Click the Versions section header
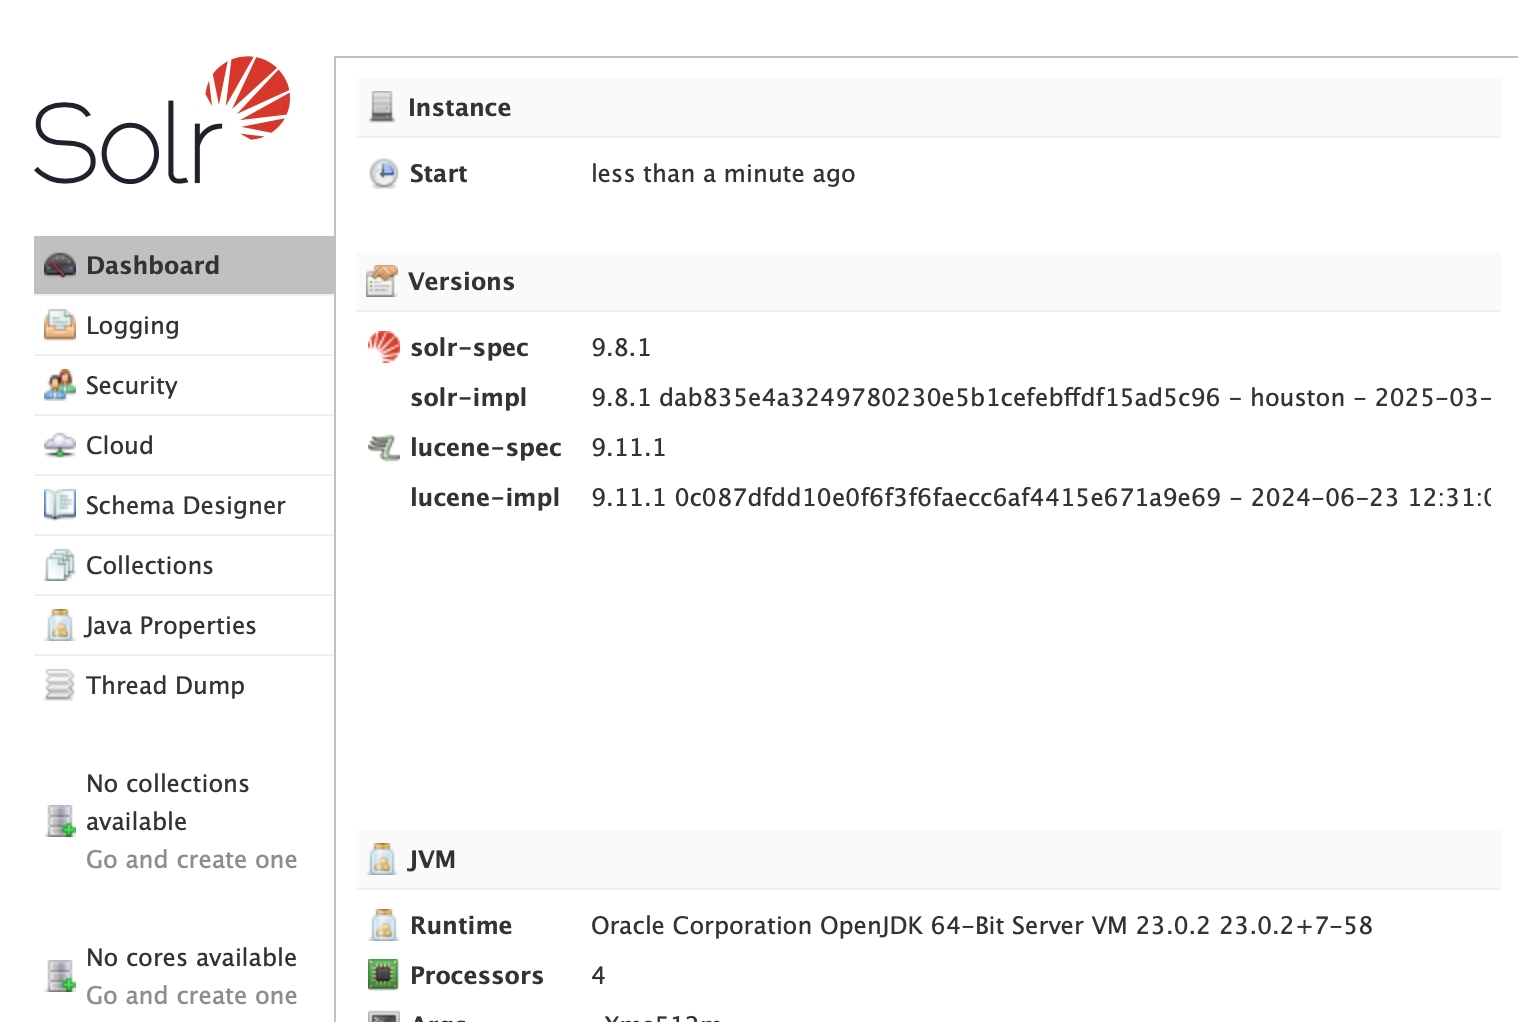The height and width of the screenshot is (1022, 1518). click(928, 281)
